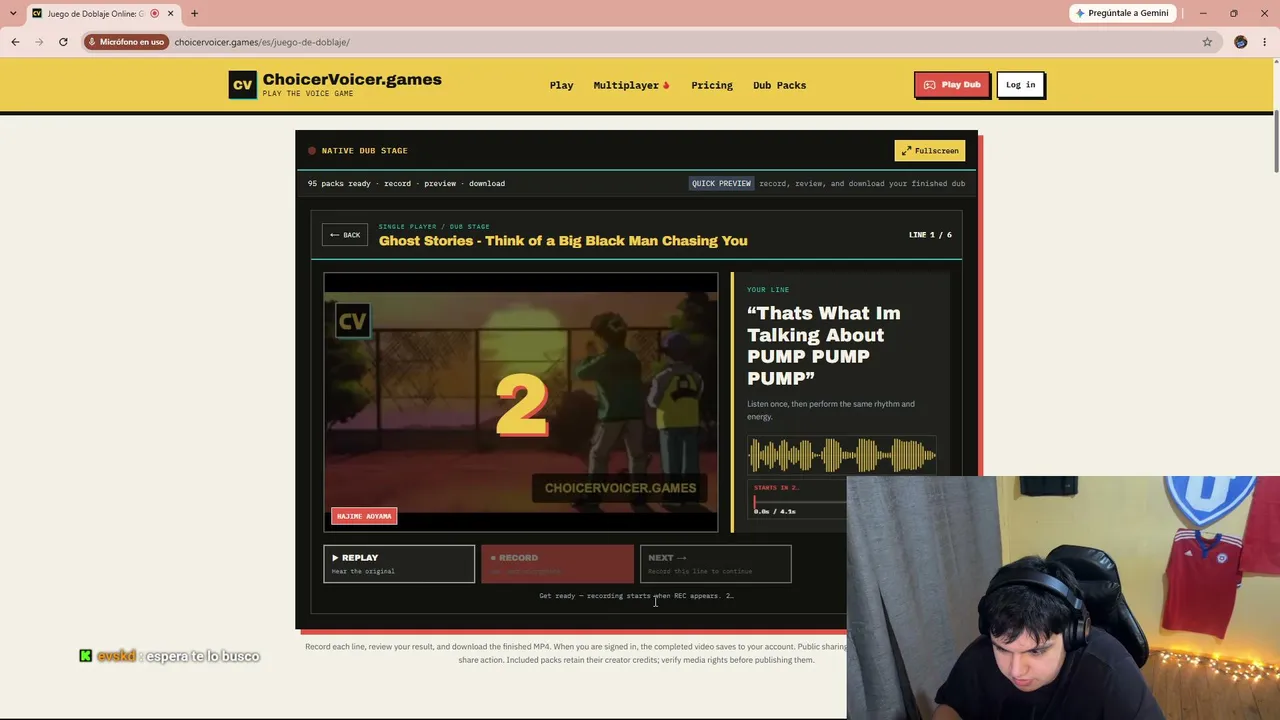The height and width of the screenshot is (720, 1280).
Task: Close the Juego de Doblaje Online tab
Action: pos(171,13)
